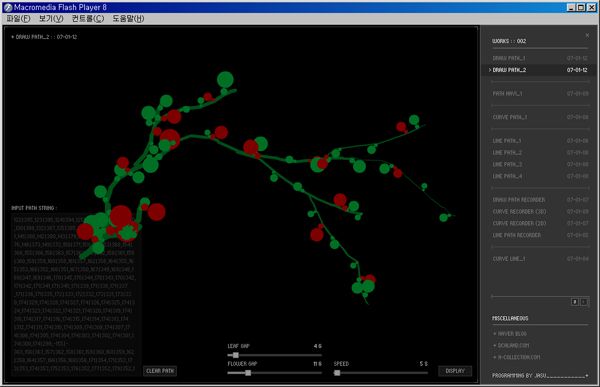Open the 보기(V) menu
Screen dimensions: 600x387
(51, 18)
